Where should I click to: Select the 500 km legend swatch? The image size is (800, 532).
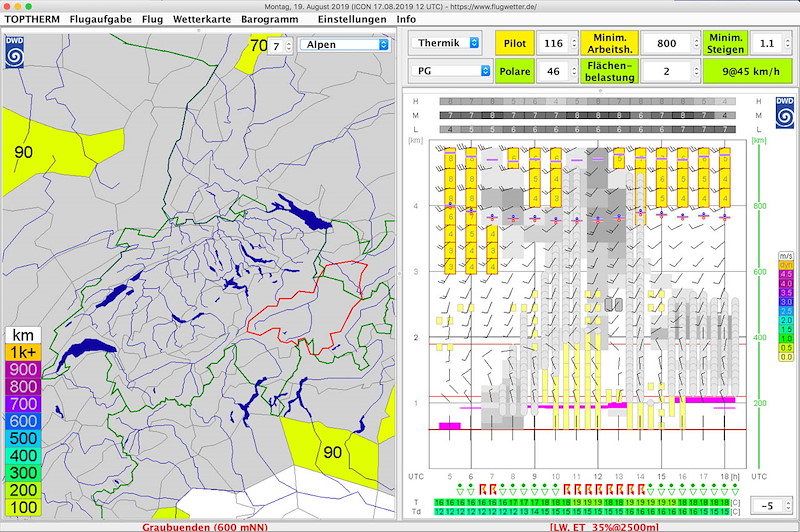pos(23,439)
